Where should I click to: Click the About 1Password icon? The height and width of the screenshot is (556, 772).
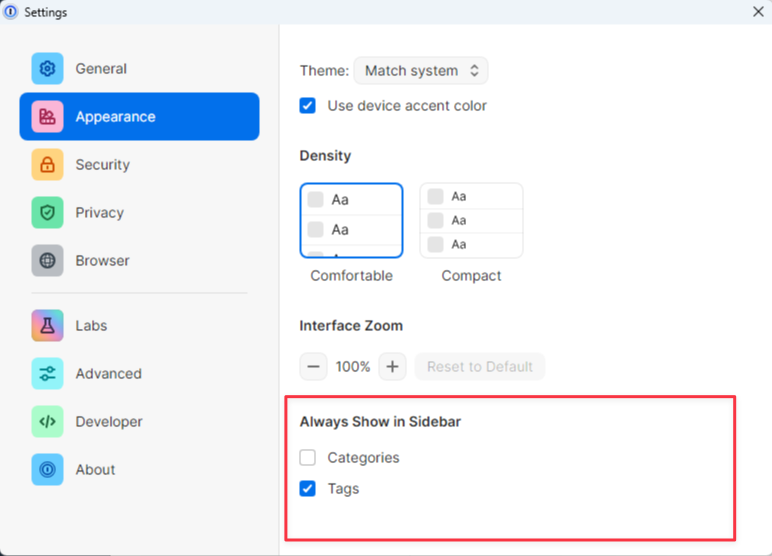pos(47,470)
